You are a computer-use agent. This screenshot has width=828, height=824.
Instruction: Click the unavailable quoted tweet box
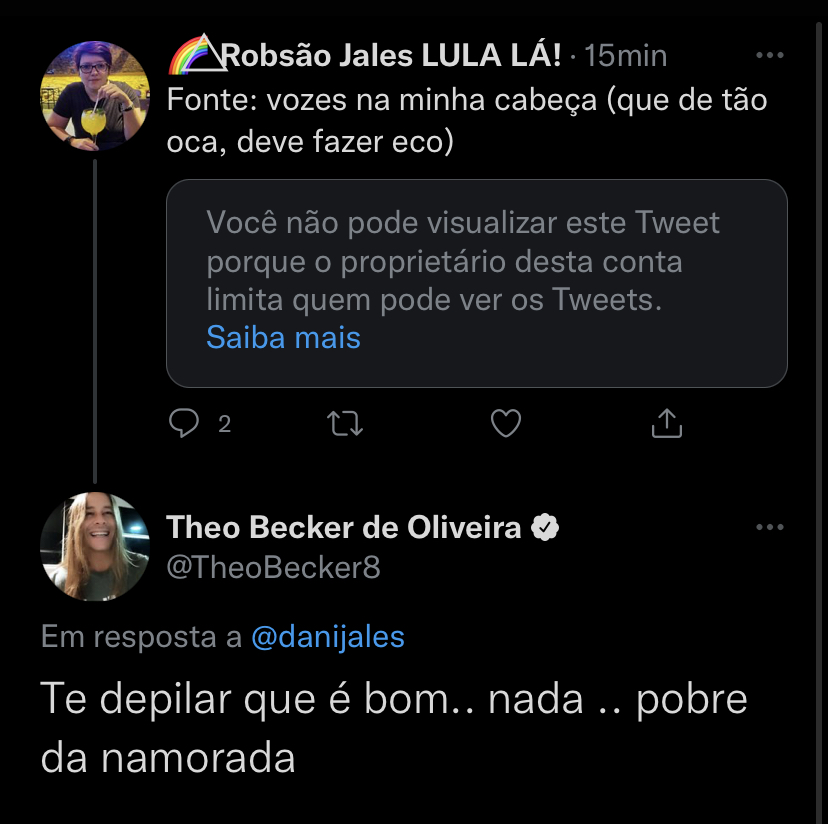pos(476,283)
